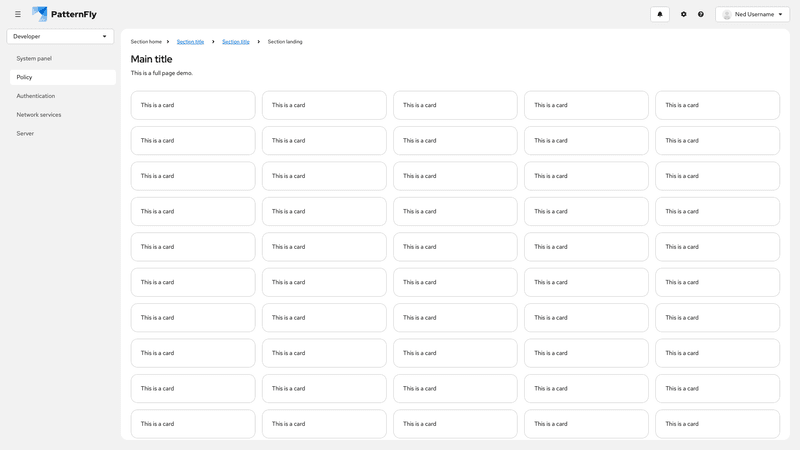The image size is (800, 450).
Task: Open the help question mark icon
Action: pyautogui.click(x=701, y=14)
